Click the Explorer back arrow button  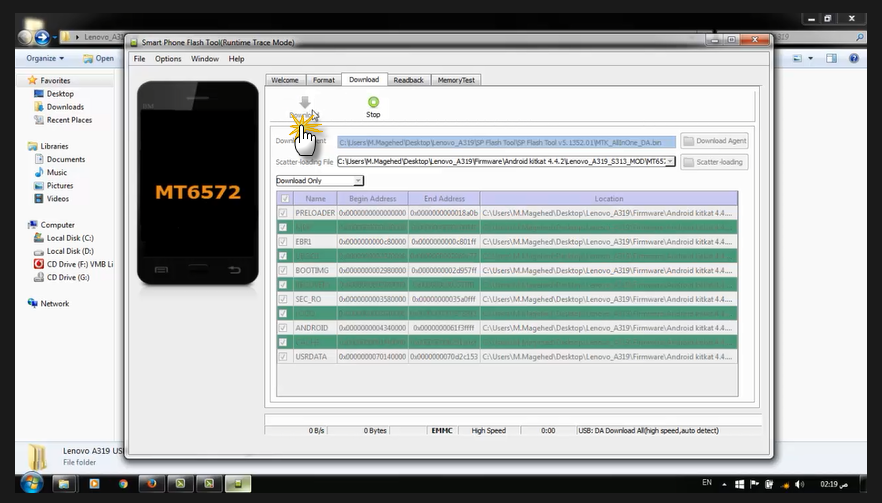(x=25, y=38)
